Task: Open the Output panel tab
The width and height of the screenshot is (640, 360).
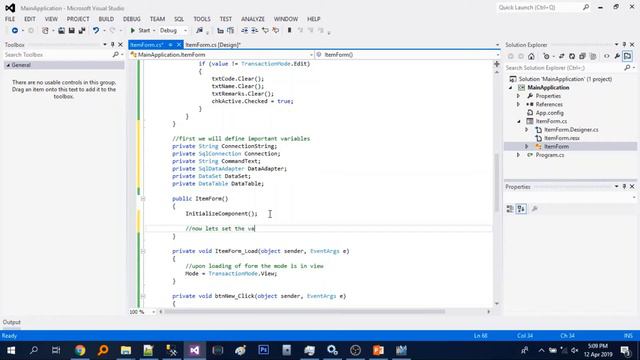Action: coord(11,322)
